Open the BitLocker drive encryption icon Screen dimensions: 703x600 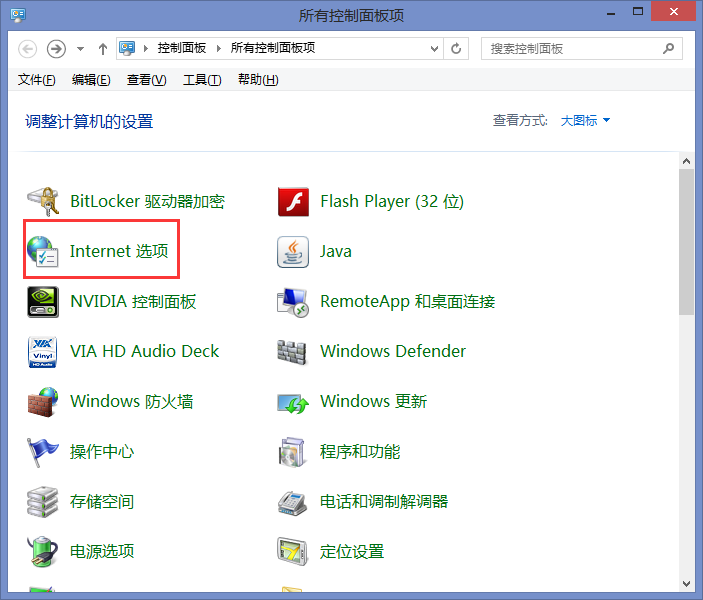click(x=43, y=202)
